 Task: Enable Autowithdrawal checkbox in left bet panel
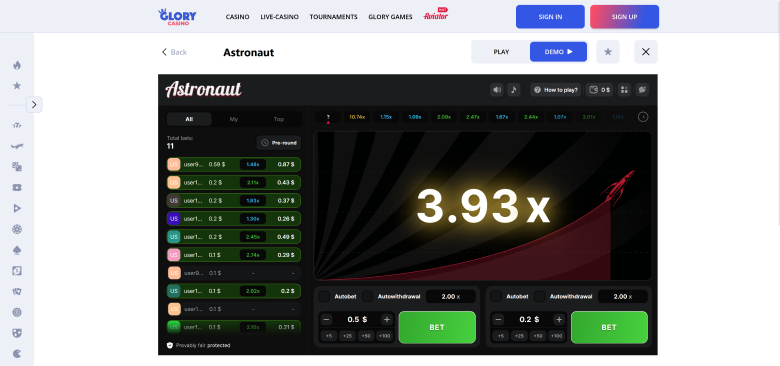pyautogui.click(x=367, y=296)
